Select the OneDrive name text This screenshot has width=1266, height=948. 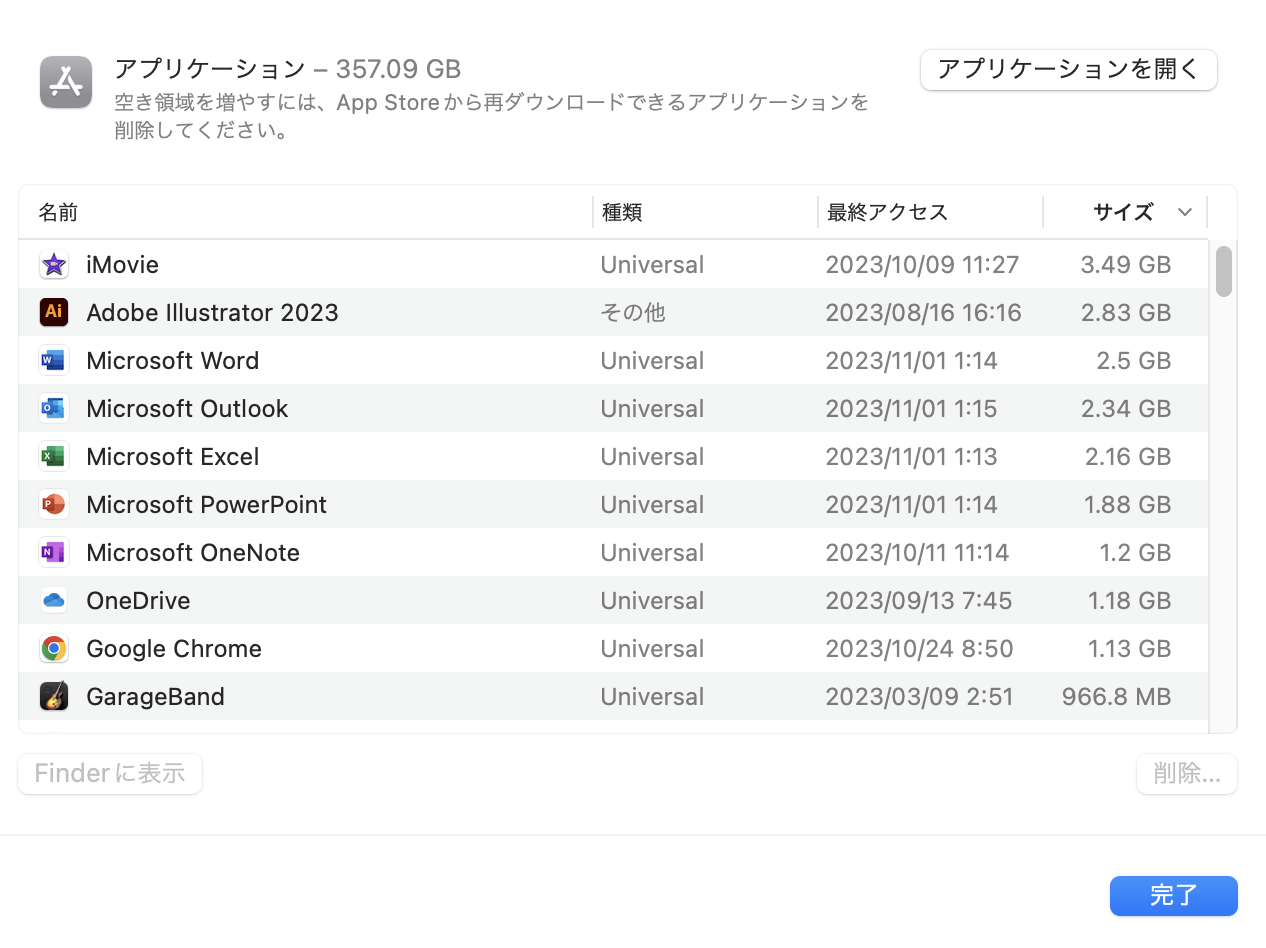138,601
